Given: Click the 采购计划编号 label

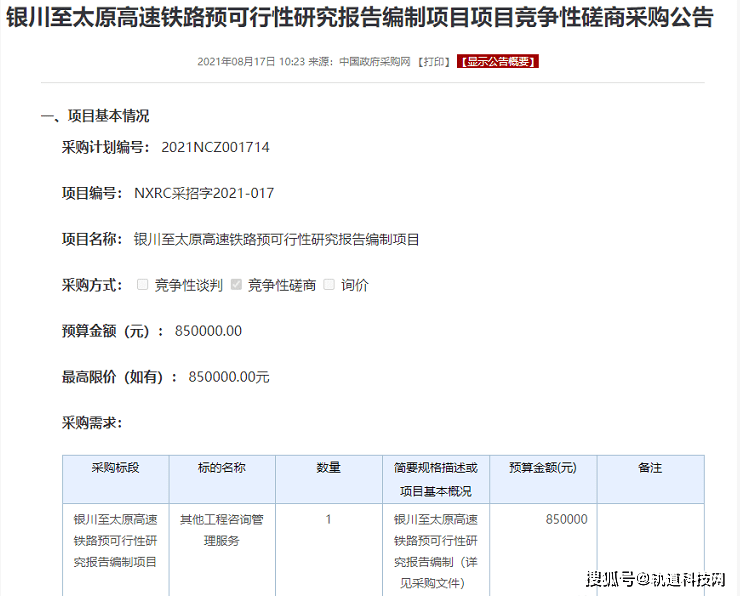Looking at the screenshot, I should point(106,147).
